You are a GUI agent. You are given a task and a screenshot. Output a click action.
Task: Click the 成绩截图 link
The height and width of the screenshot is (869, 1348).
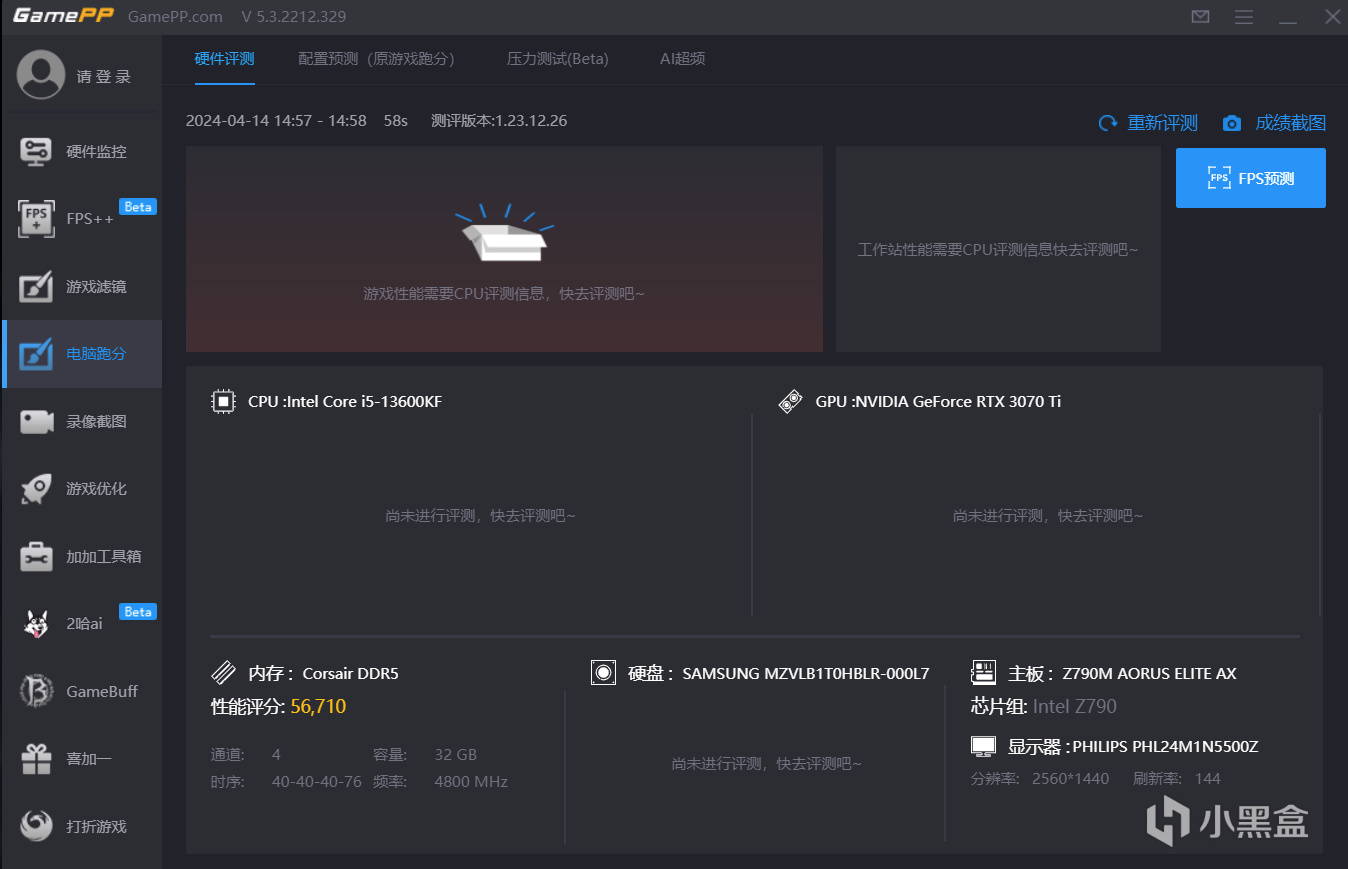(1291, 123)
